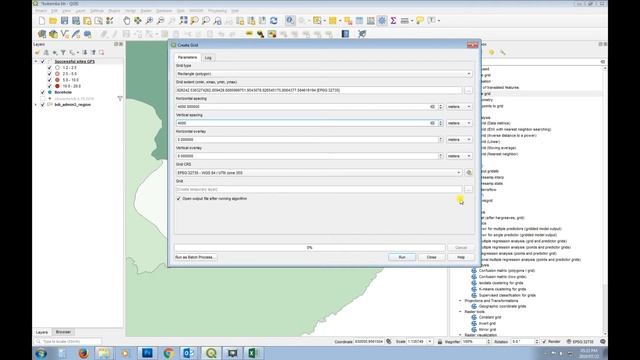Toggle 'Open output file after running algorithm' checkbox
Image resolution: width=640 pixels, height=360 pixels.
(x=178, y=199)
